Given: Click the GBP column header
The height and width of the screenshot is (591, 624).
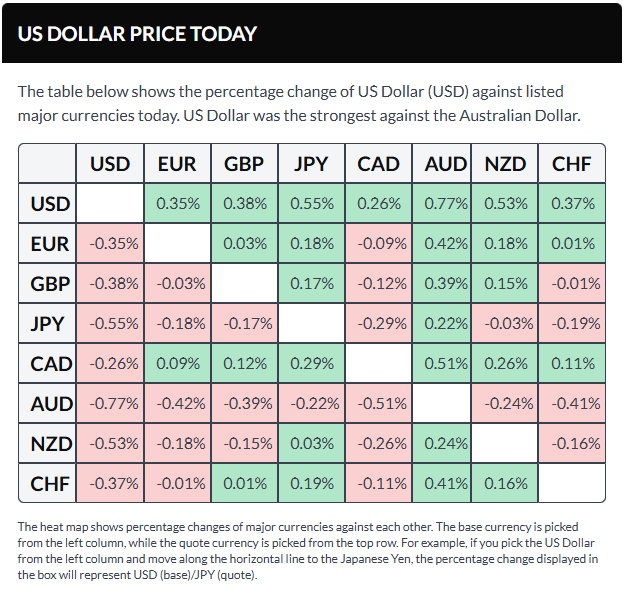Looking at the screenshot, I should 244,163.
